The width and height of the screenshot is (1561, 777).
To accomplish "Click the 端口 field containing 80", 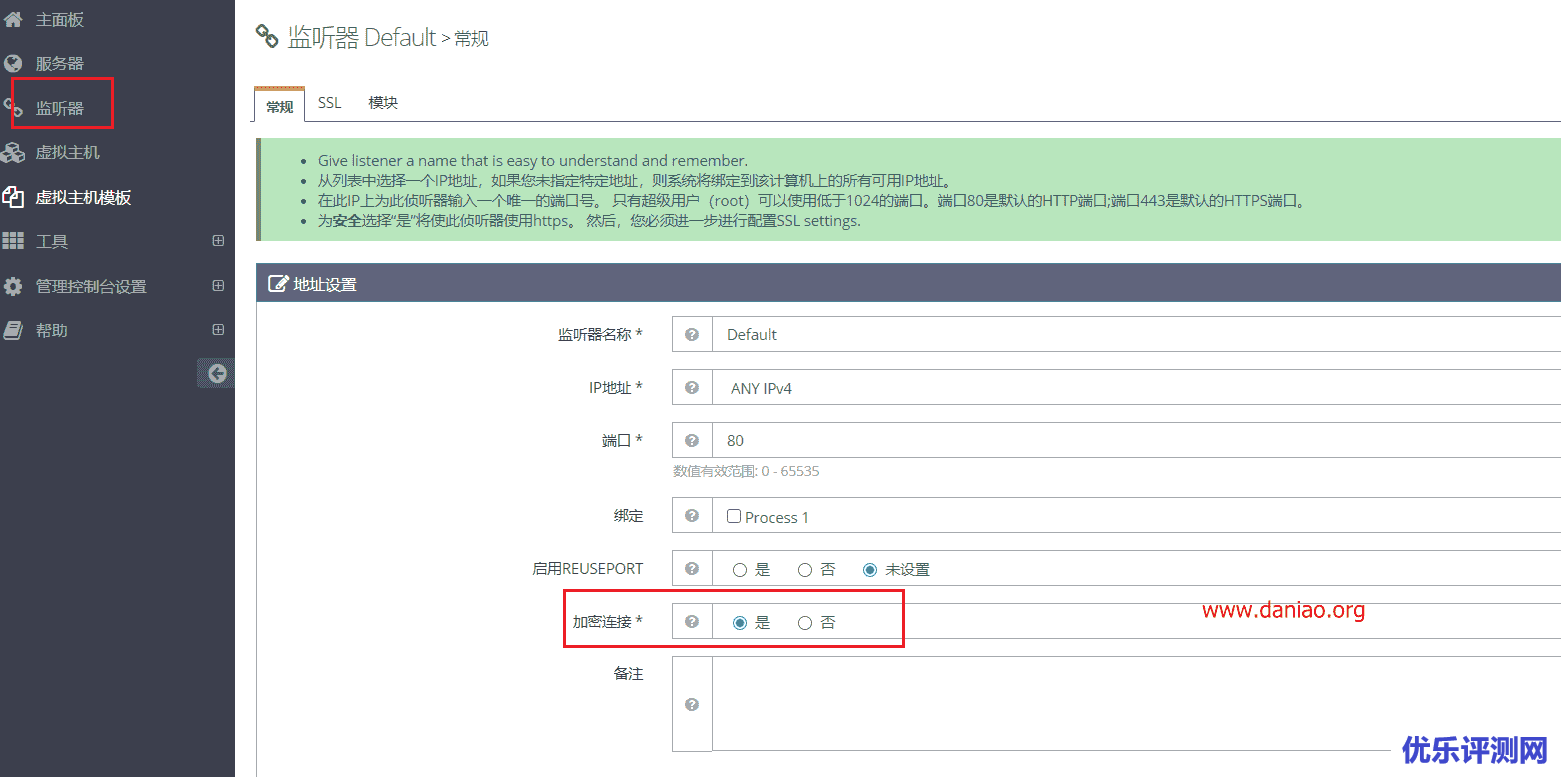I will (x=1136, y=440).
